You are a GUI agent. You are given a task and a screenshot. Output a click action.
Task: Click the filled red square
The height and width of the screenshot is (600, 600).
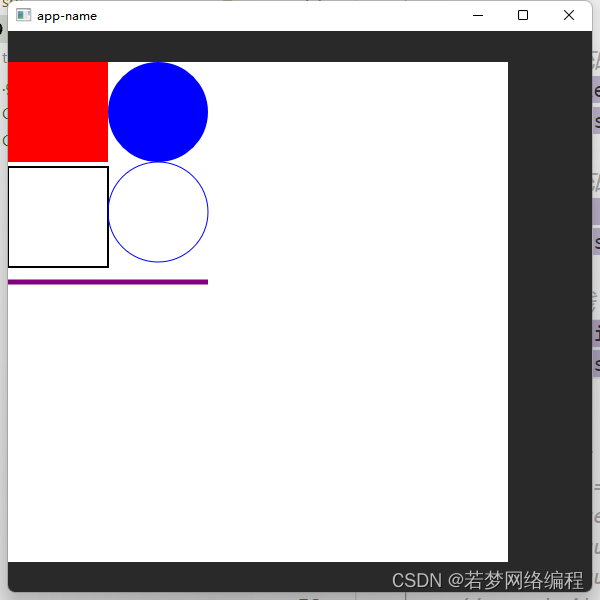click(x=58, y=112)
